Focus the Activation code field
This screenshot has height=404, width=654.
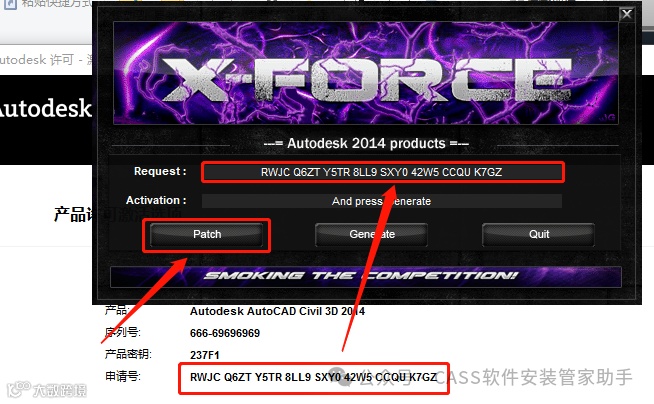pyautogui.click(x=382, y=201)
